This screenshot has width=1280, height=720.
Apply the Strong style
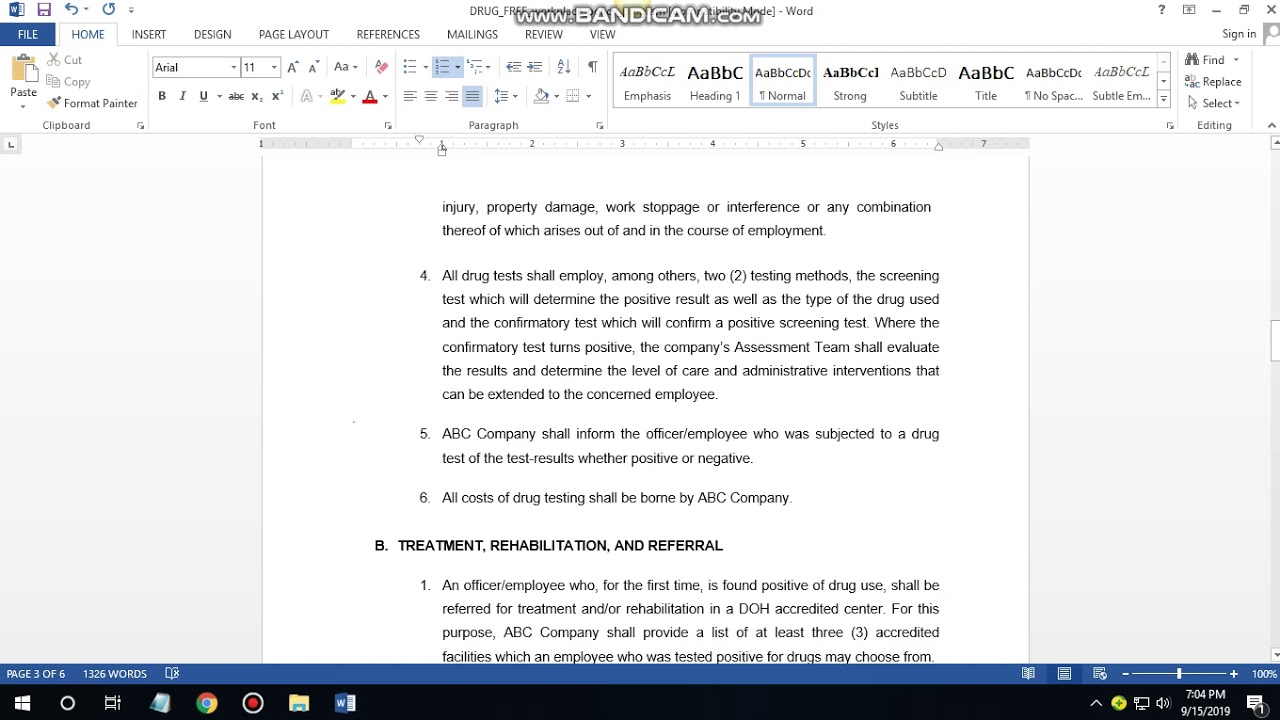coord(851,81)
